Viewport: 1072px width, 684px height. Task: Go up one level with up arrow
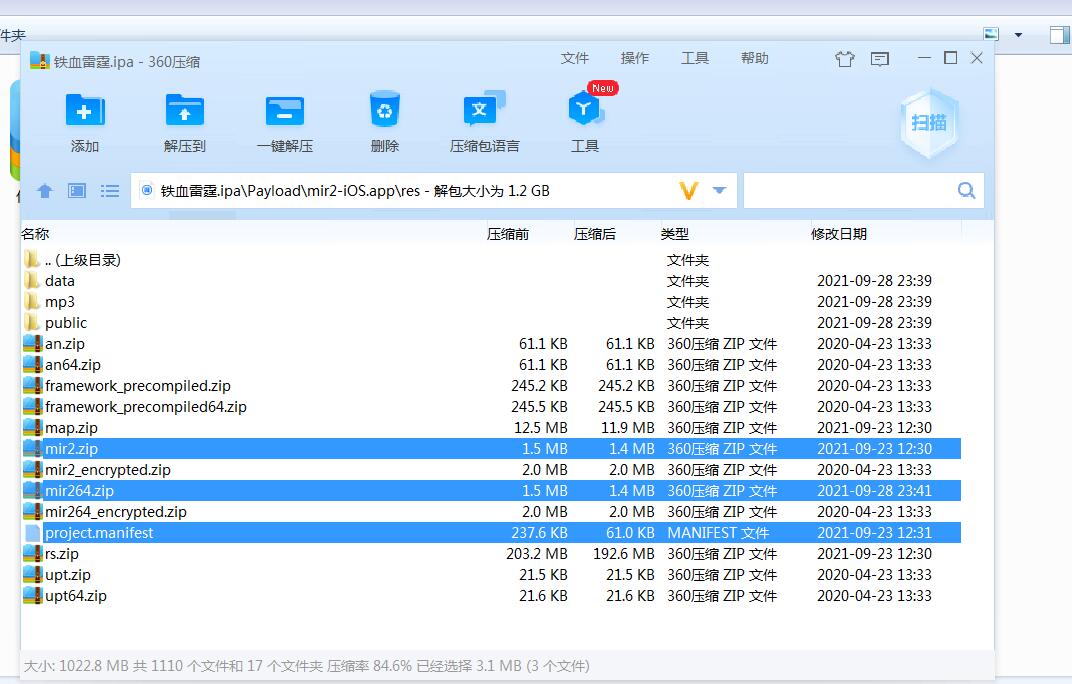(x=44, y=191)
